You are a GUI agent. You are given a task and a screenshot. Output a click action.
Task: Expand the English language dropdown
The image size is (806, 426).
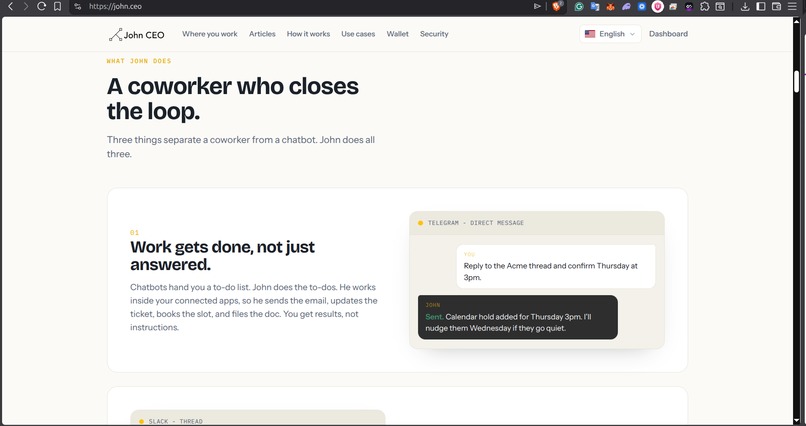tap(610, 34)
